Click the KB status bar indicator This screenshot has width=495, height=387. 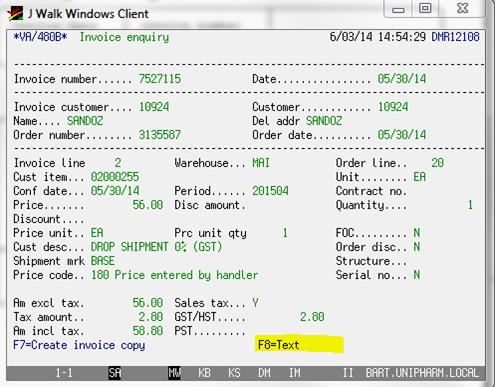tap(204, 373)
